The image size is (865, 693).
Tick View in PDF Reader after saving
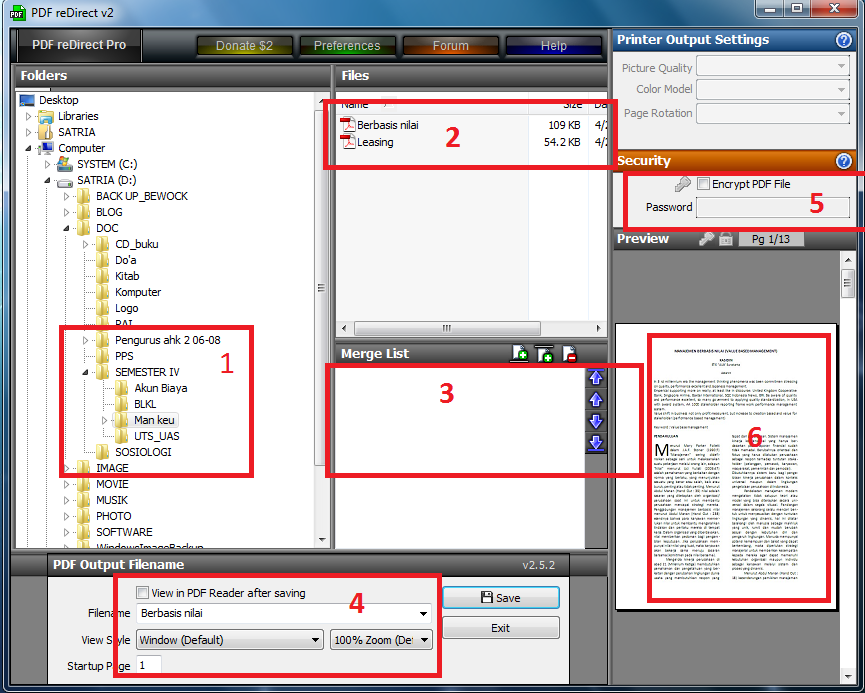142,593
